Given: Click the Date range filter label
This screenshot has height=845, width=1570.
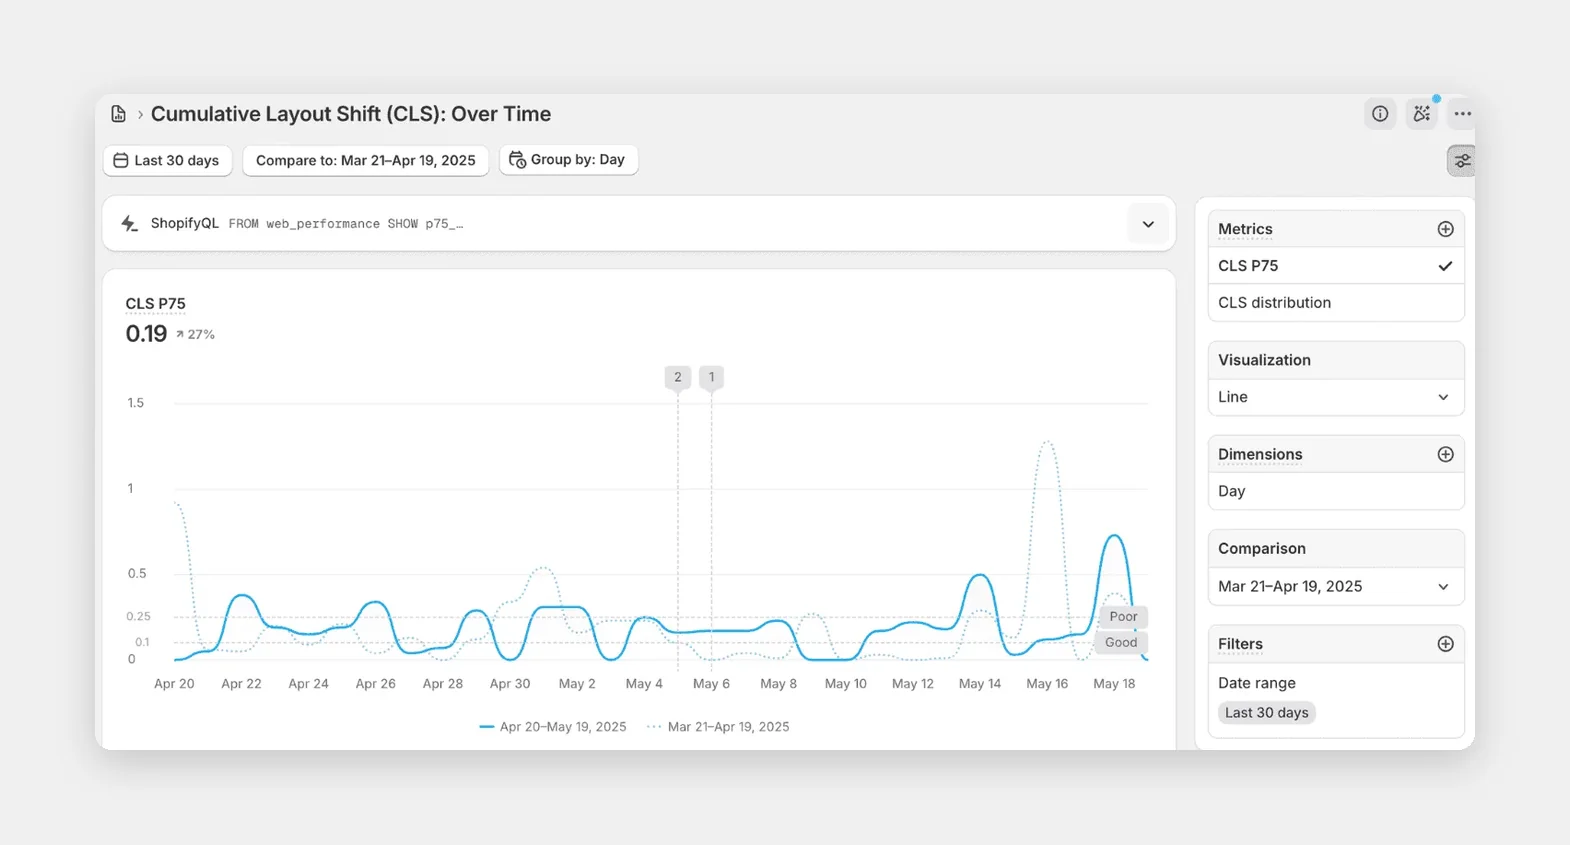Looking at the screenshot, I should pos(1257,683).
